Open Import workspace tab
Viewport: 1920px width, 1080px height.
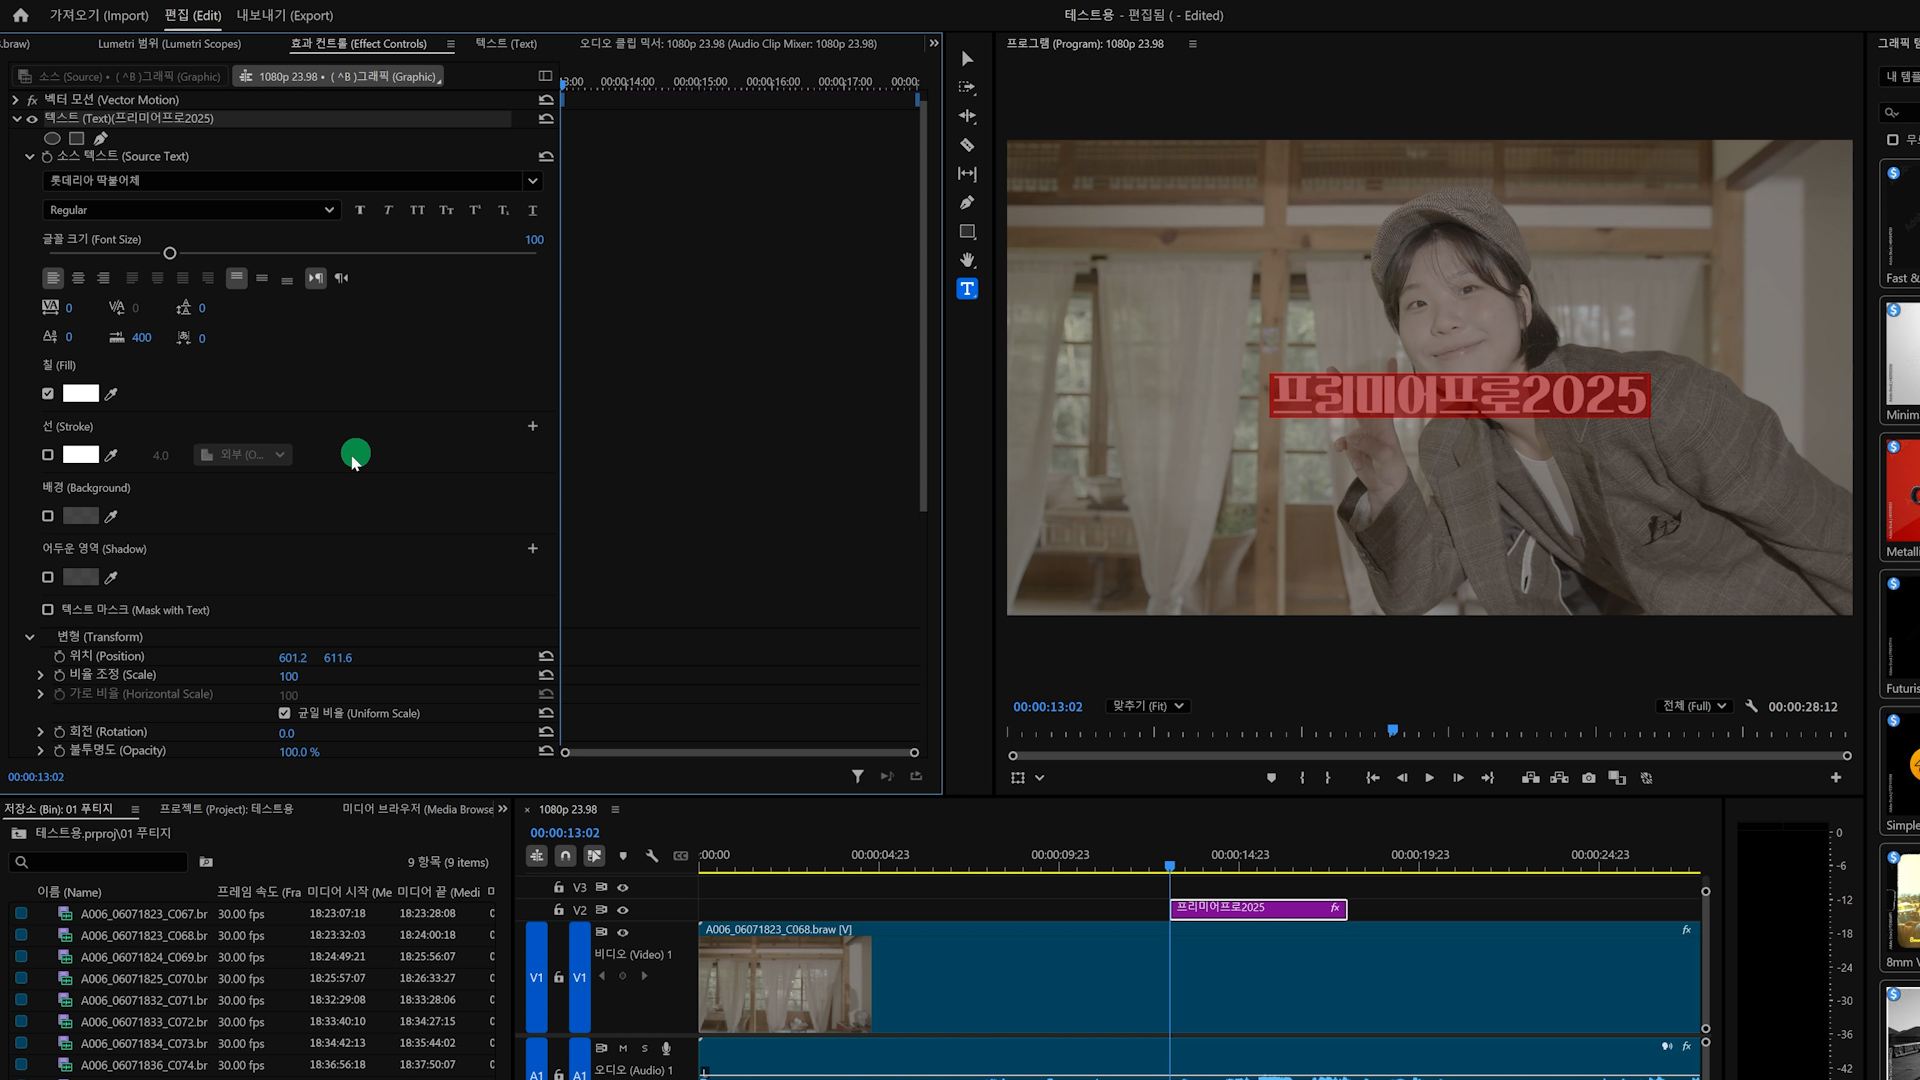click(x=99, y=15)
